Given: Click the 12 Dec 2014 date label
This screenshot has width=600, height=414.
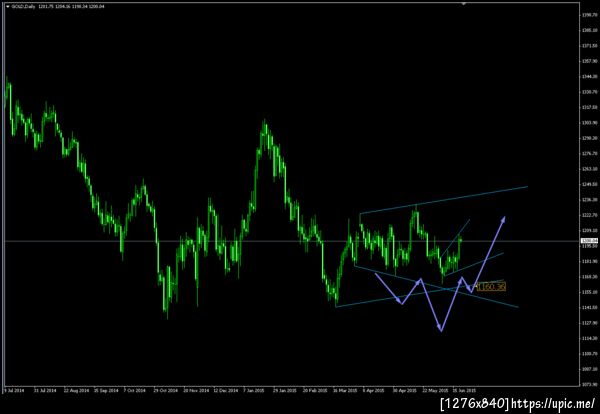Looking at the screenshot, I should pos(226,391).
